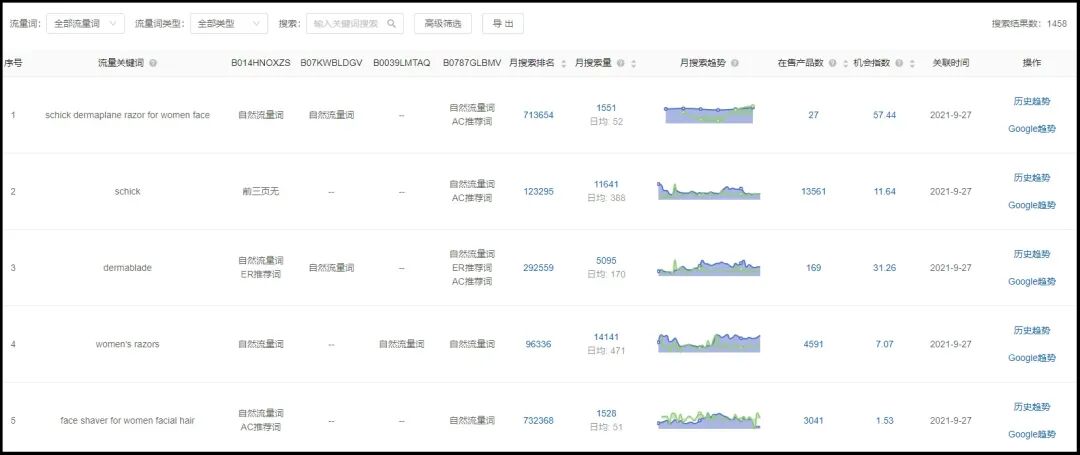
Task: Click trend chart for face shaver row
Action: tap(709, 420)
